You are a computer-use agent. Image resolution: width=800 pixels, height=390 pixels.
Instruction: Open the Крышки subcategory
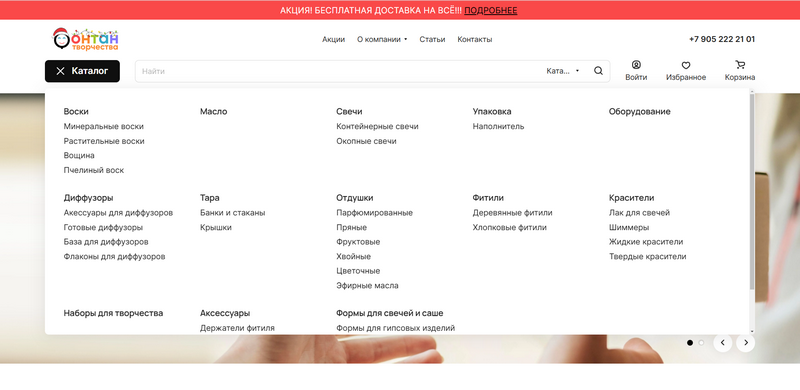coord(216,227)
